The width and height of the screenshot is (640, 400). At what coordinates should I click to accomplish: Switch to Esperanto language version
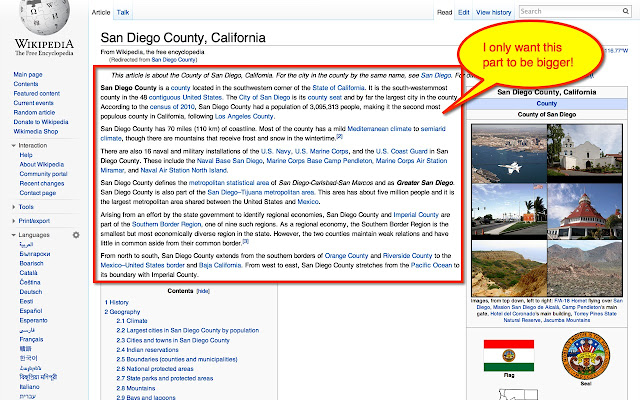click(x=33, y=320)
